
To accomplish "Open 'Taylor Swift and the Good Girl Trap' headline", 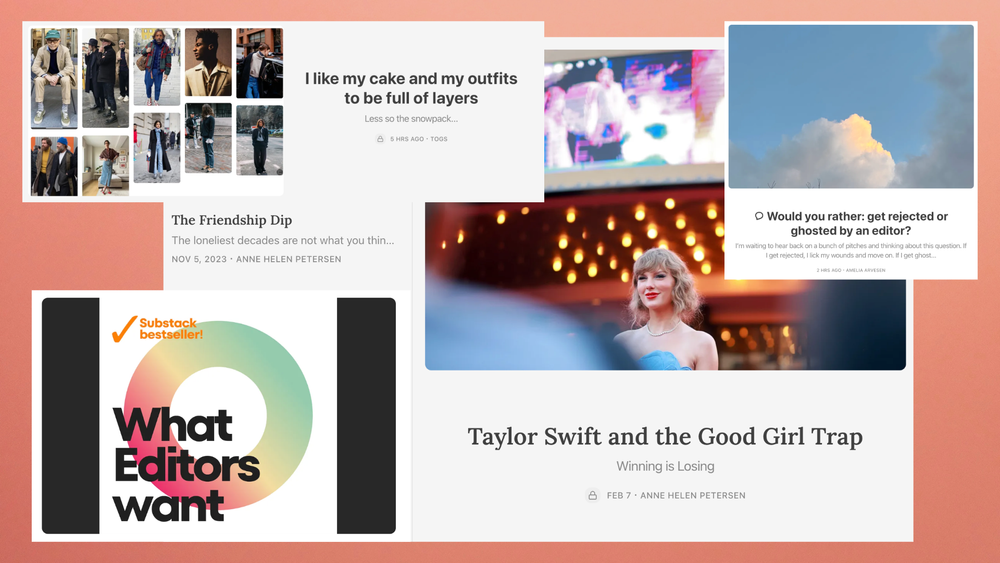I will click(665, 437).
